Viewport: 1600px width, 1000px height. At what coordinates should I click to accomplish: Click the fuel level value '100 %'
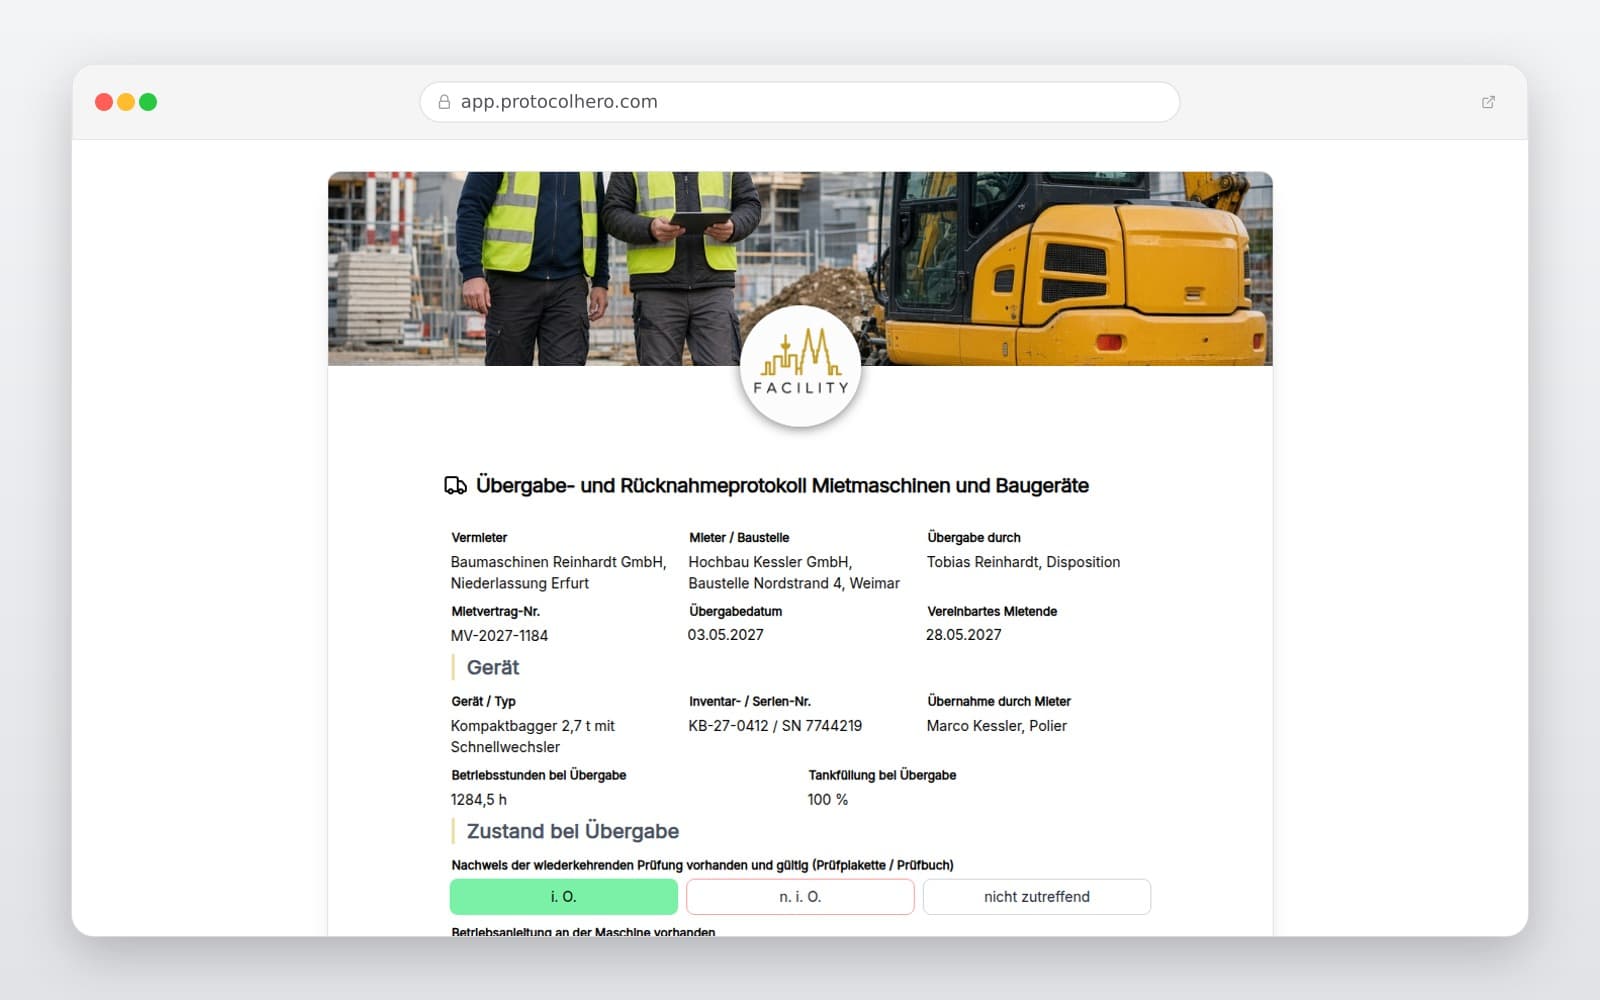point(828,800)
